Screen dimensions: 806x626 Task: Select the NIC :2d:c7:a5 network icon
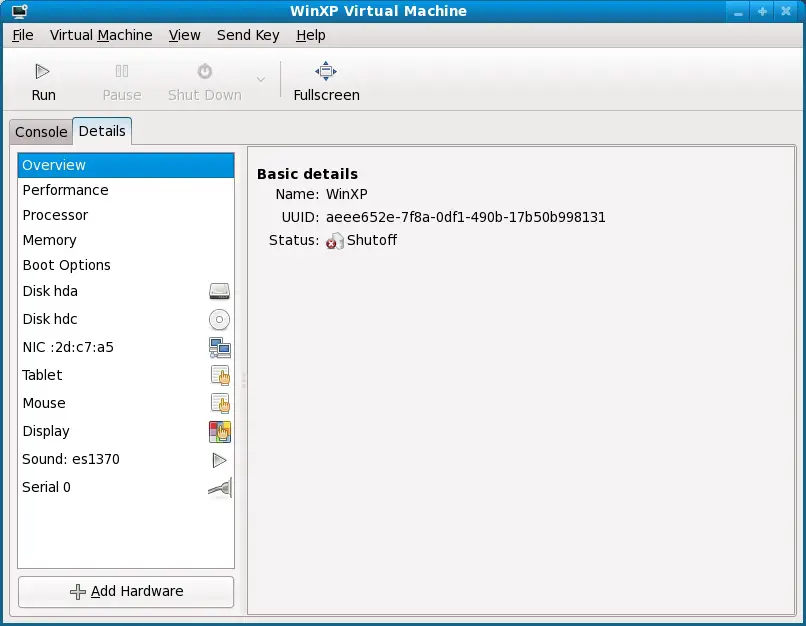tap(219, 347)
